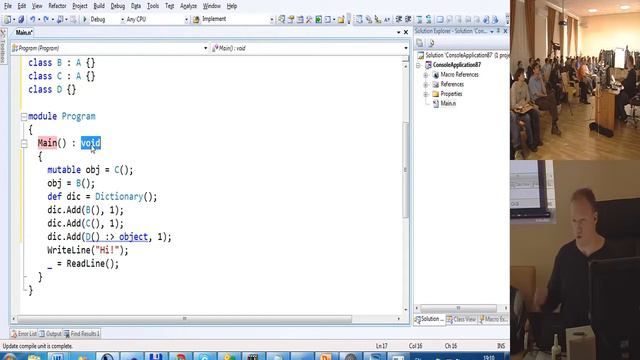Screen dimensions: 640x360
Task: Click the Show All Files icon in Solution Explorer
Action: click(431, 43)
